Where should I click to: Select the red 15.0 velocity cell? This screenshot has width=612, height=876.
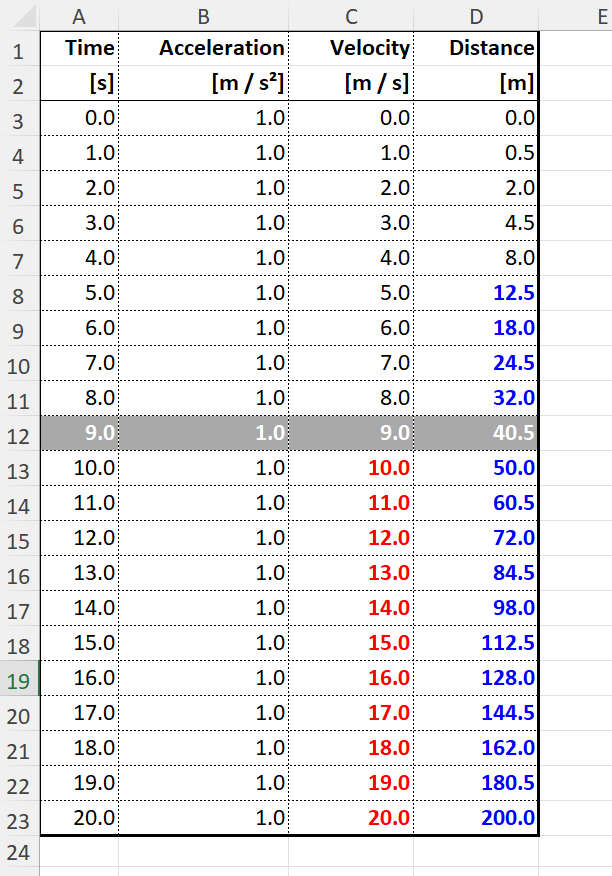click(x=351, y=643)
